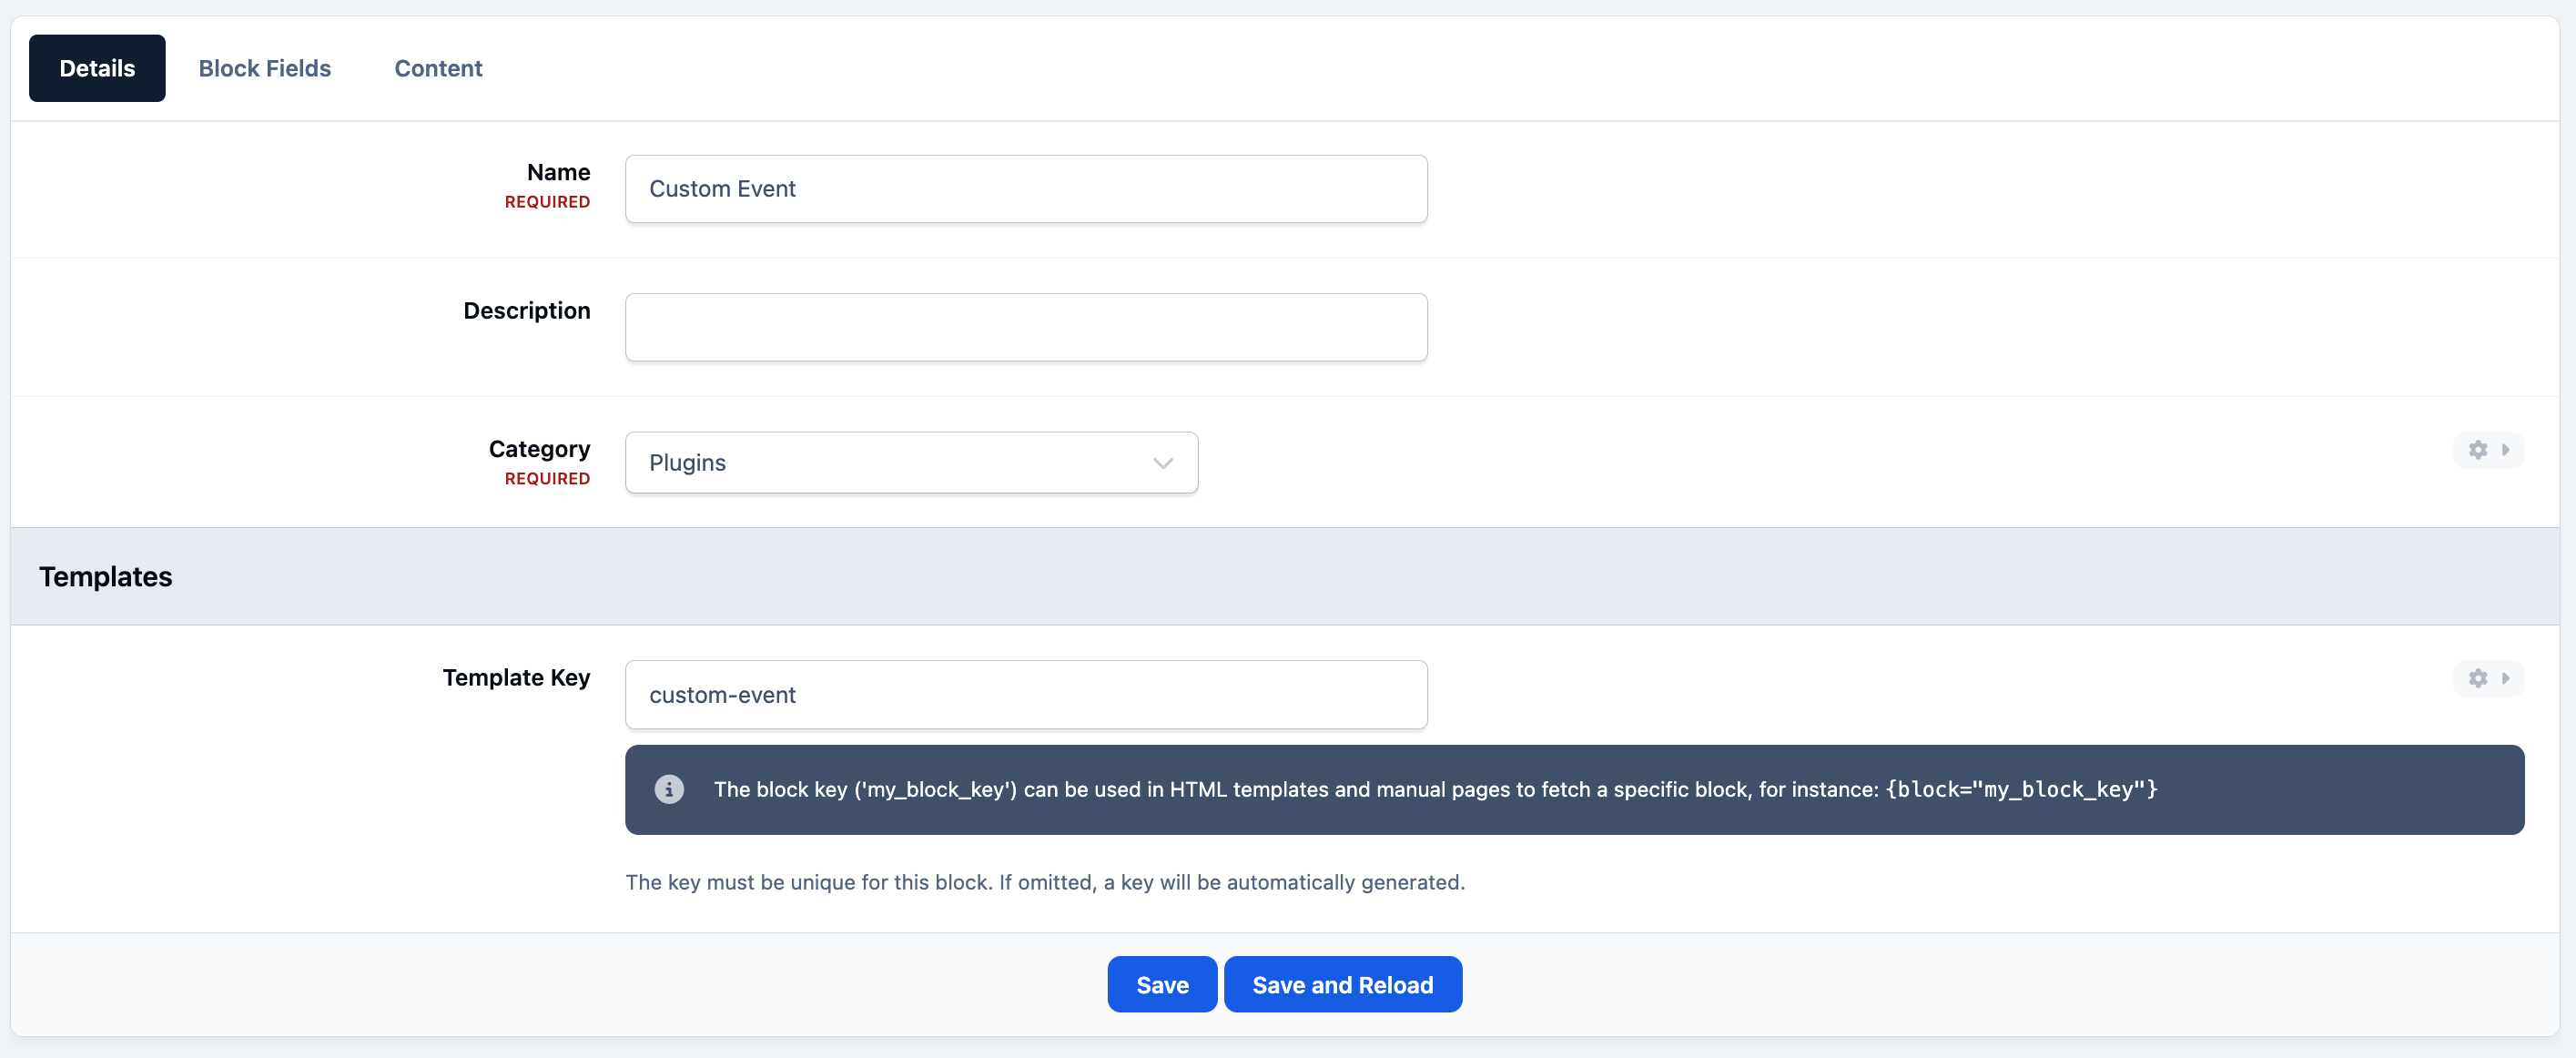Click the Description input field

pyautogui.click(x=1026, y=327)
